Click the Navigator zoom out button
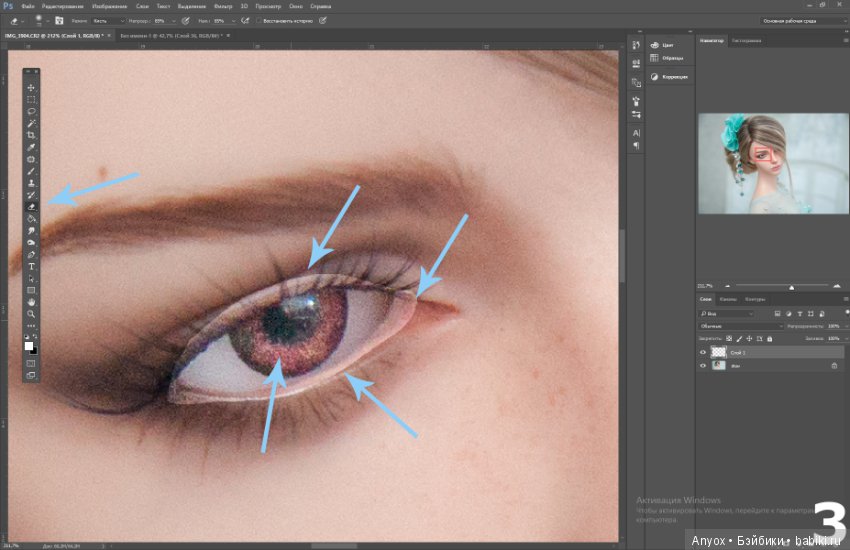 (727, 286)
